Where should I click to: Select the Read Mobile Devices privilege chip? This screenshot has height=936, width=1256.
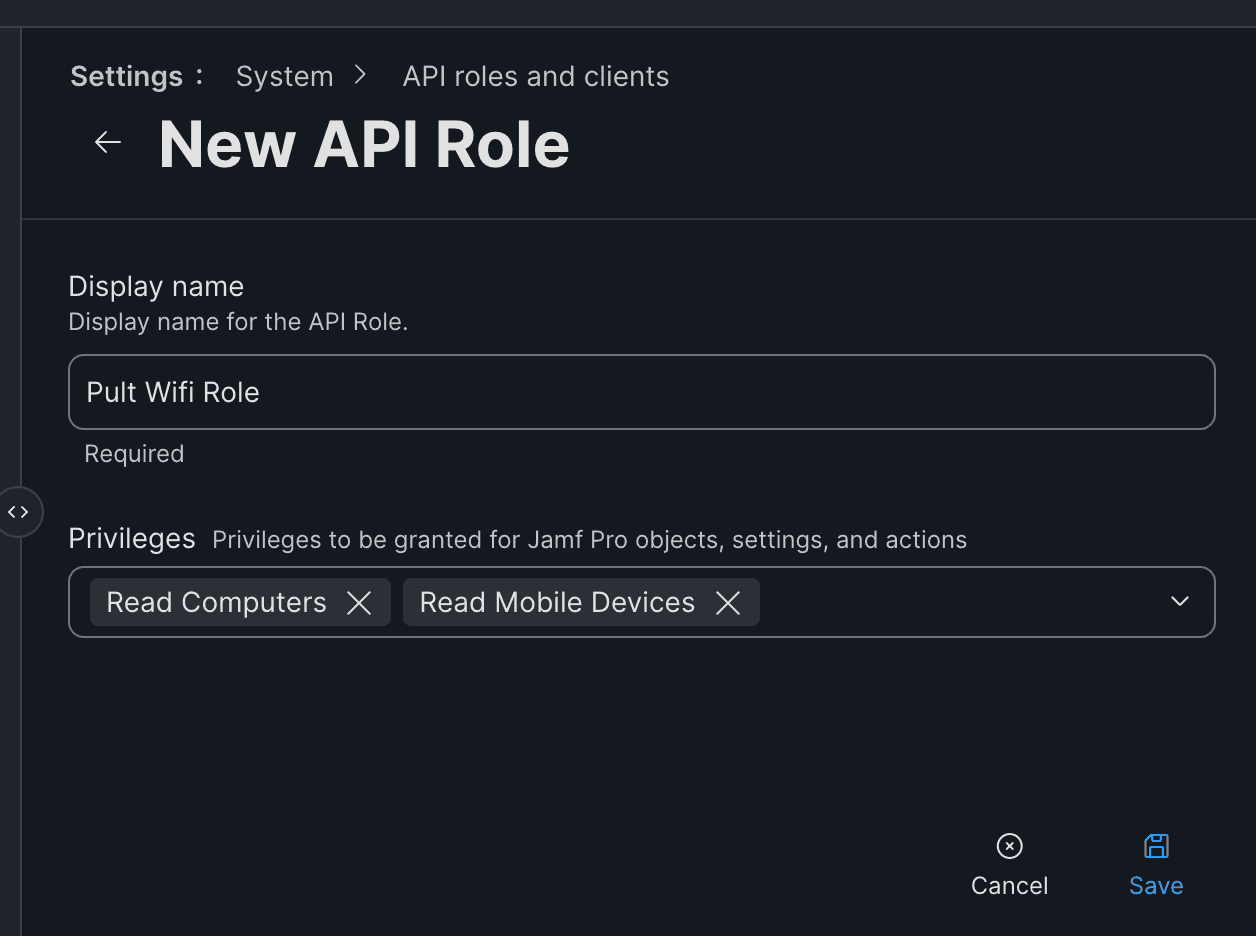click(556, 602)
